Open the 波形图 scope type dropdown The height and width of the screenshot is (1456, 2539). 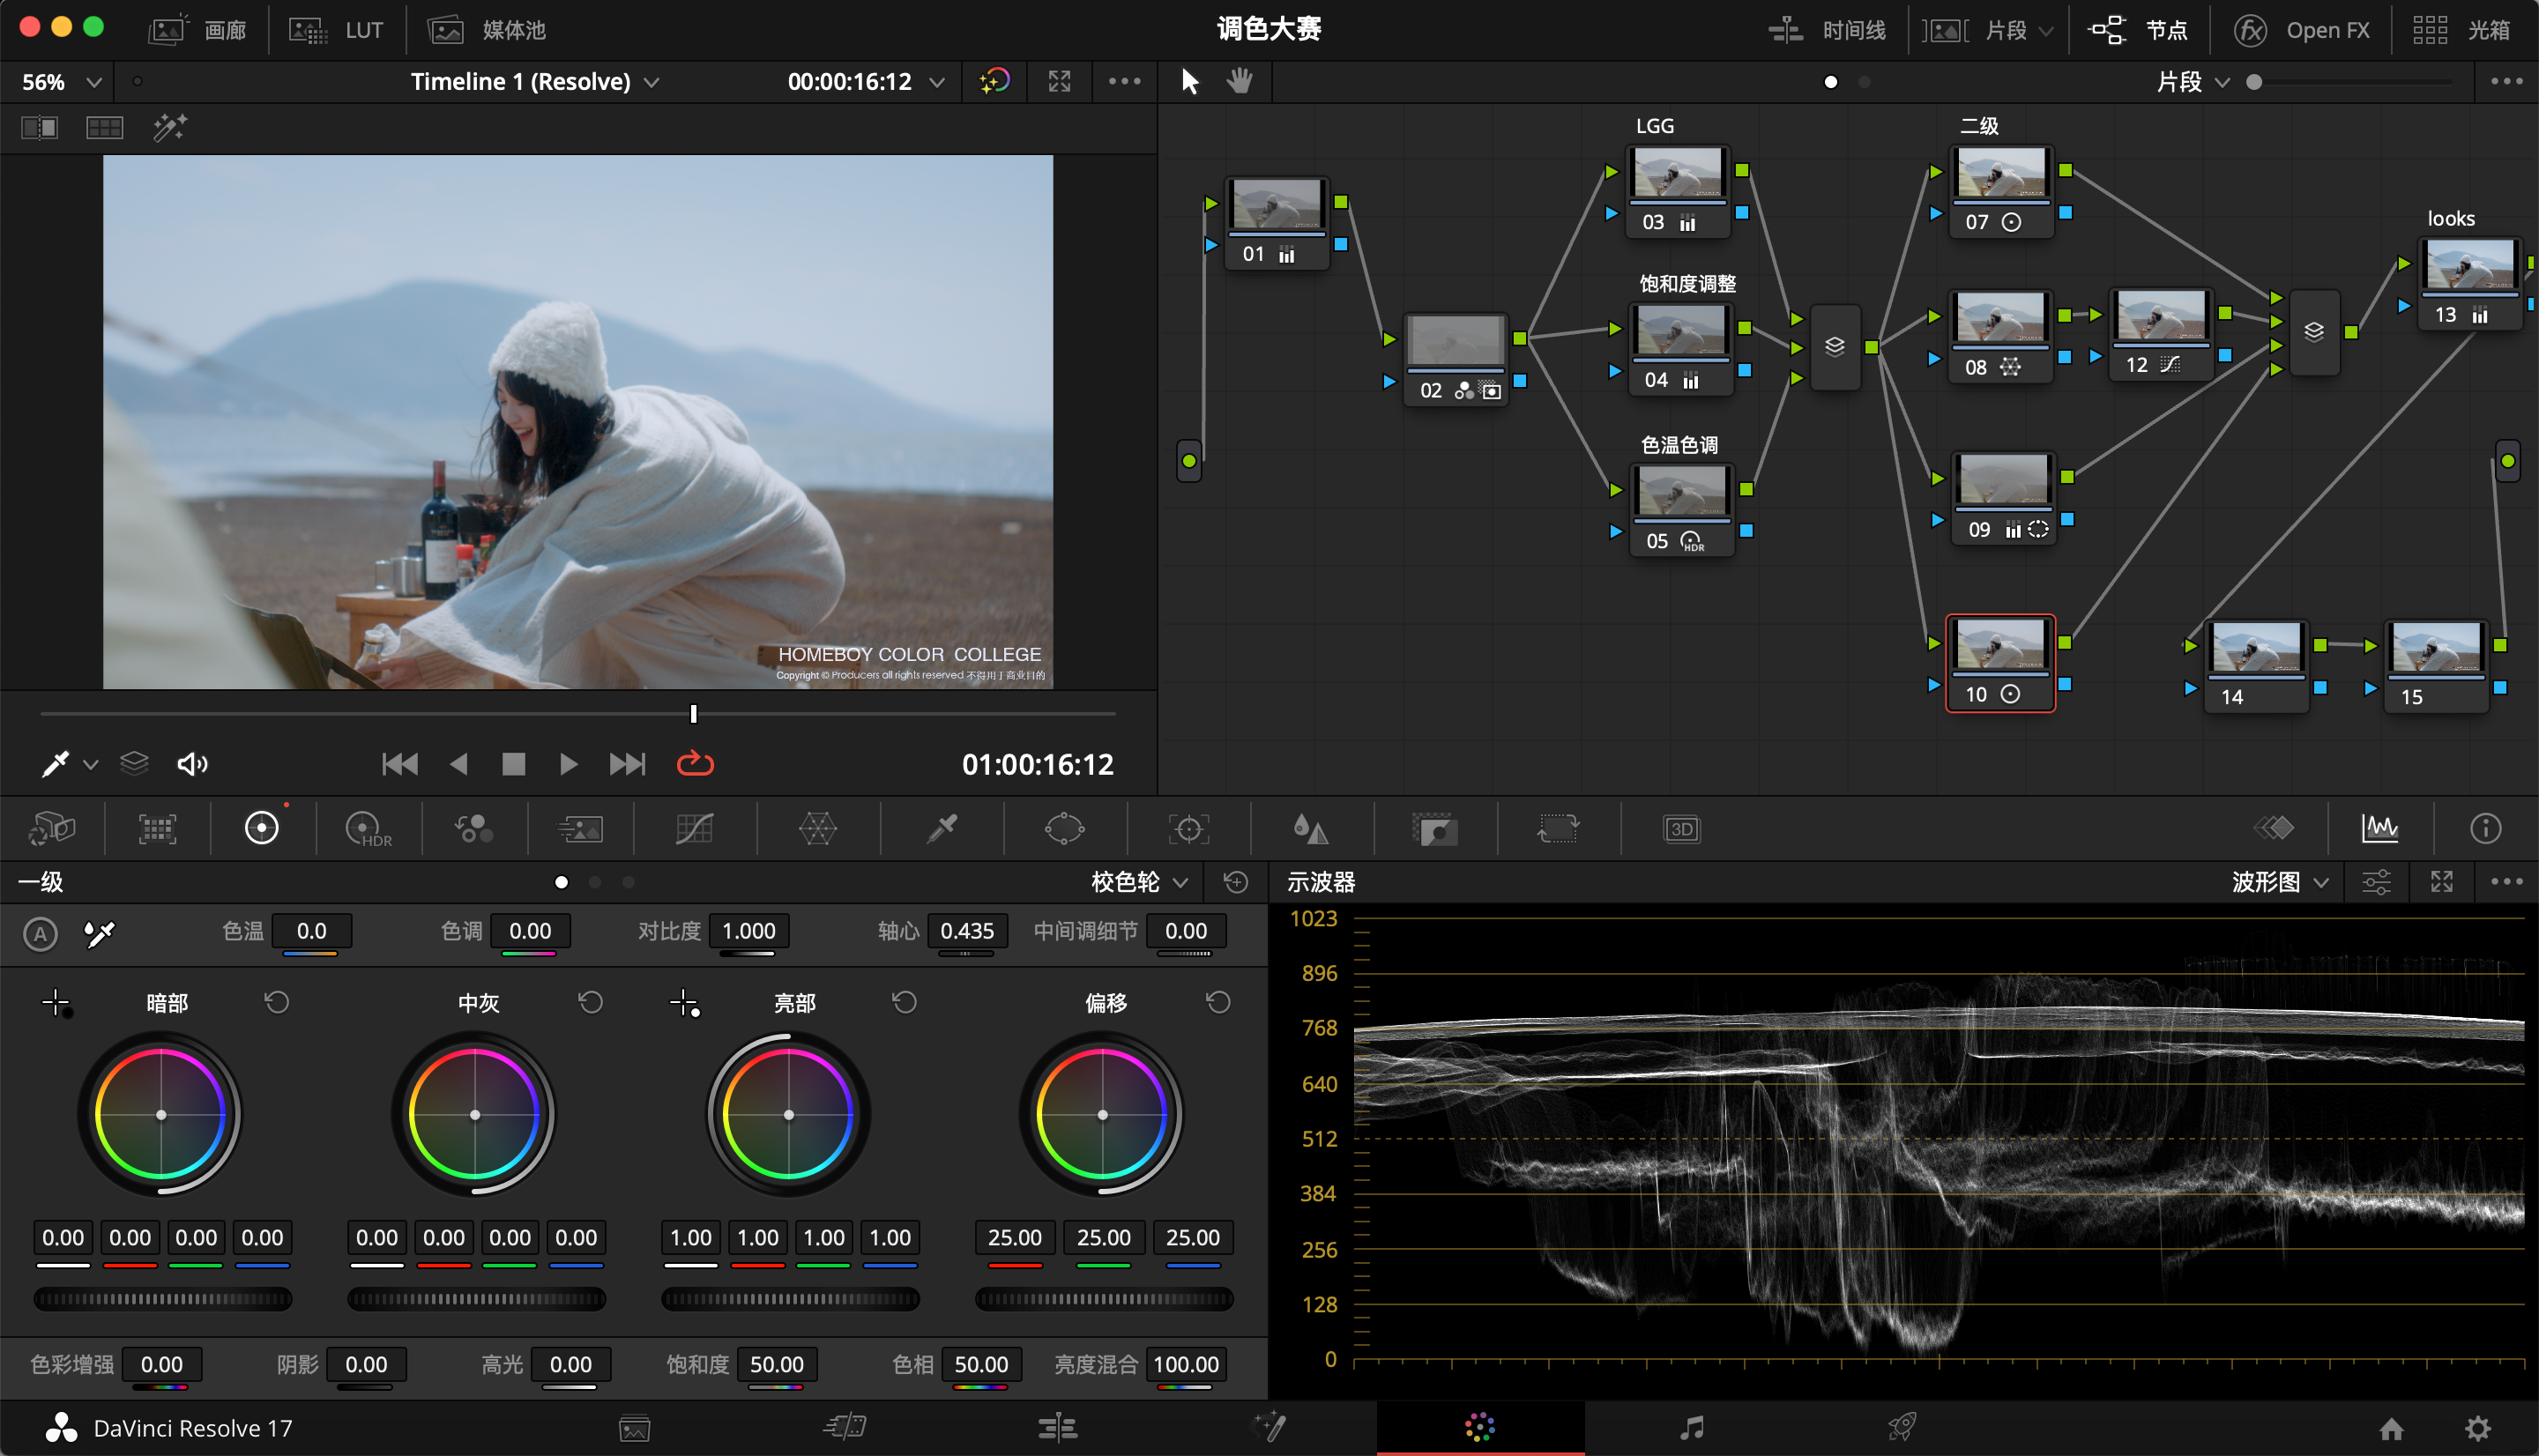(x=2279, y=882)
